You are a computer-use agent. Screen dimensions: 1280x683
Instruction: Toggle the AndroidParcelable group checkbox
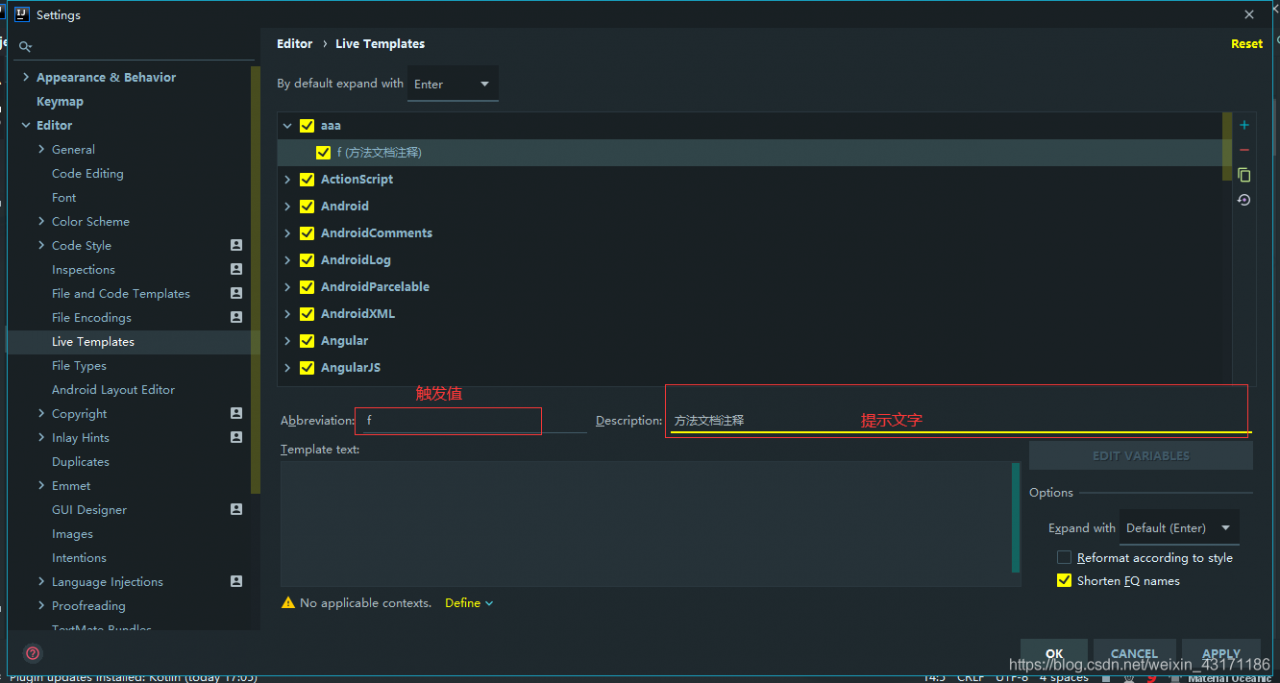(x=307, y=287)
